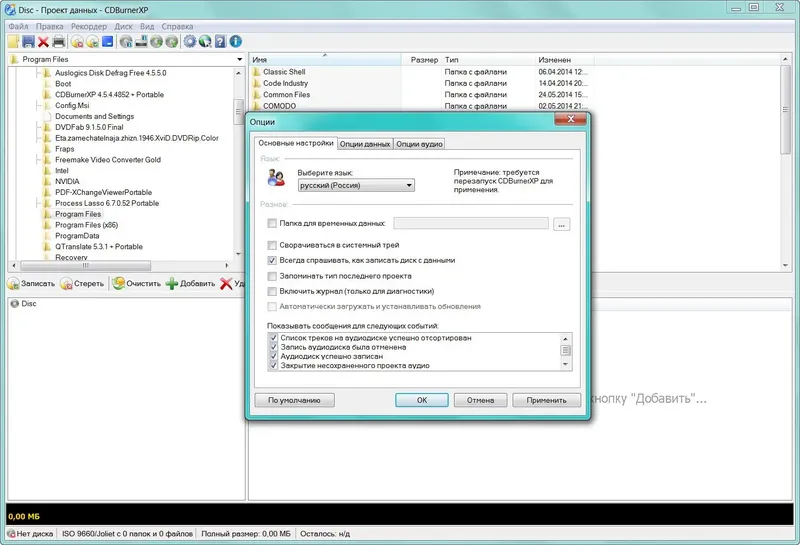The height and width of the screenshot is (545, 800).
Task: Click the blue round info icon
Action: tap(235, 42)
